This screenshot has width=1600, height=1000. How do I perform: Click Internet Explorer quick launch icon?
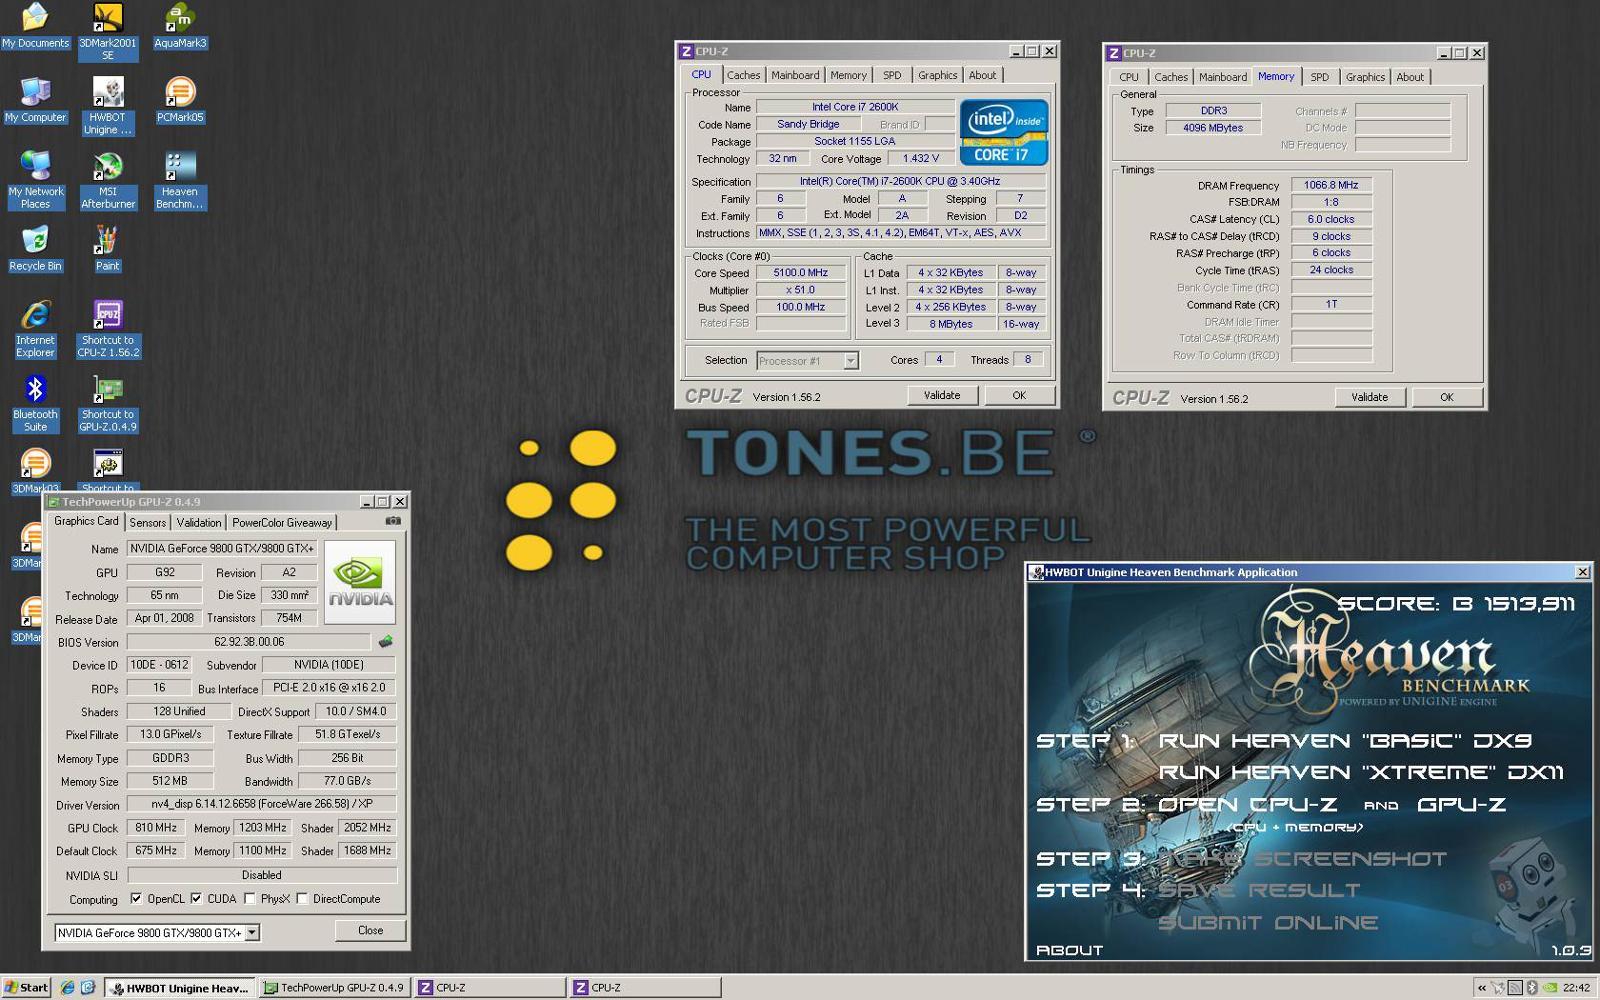[x=67, y=987]
